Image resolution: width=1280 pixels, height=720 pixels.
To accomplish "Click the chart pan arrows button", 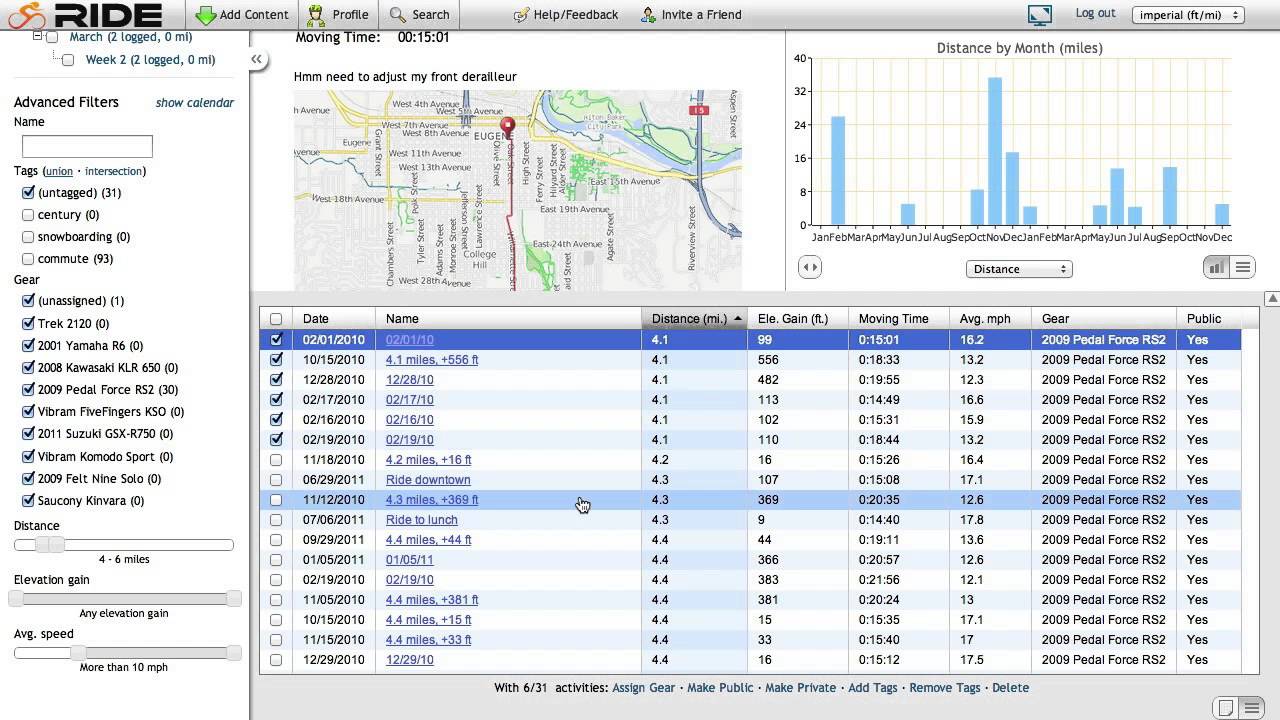I will (810, 267).
